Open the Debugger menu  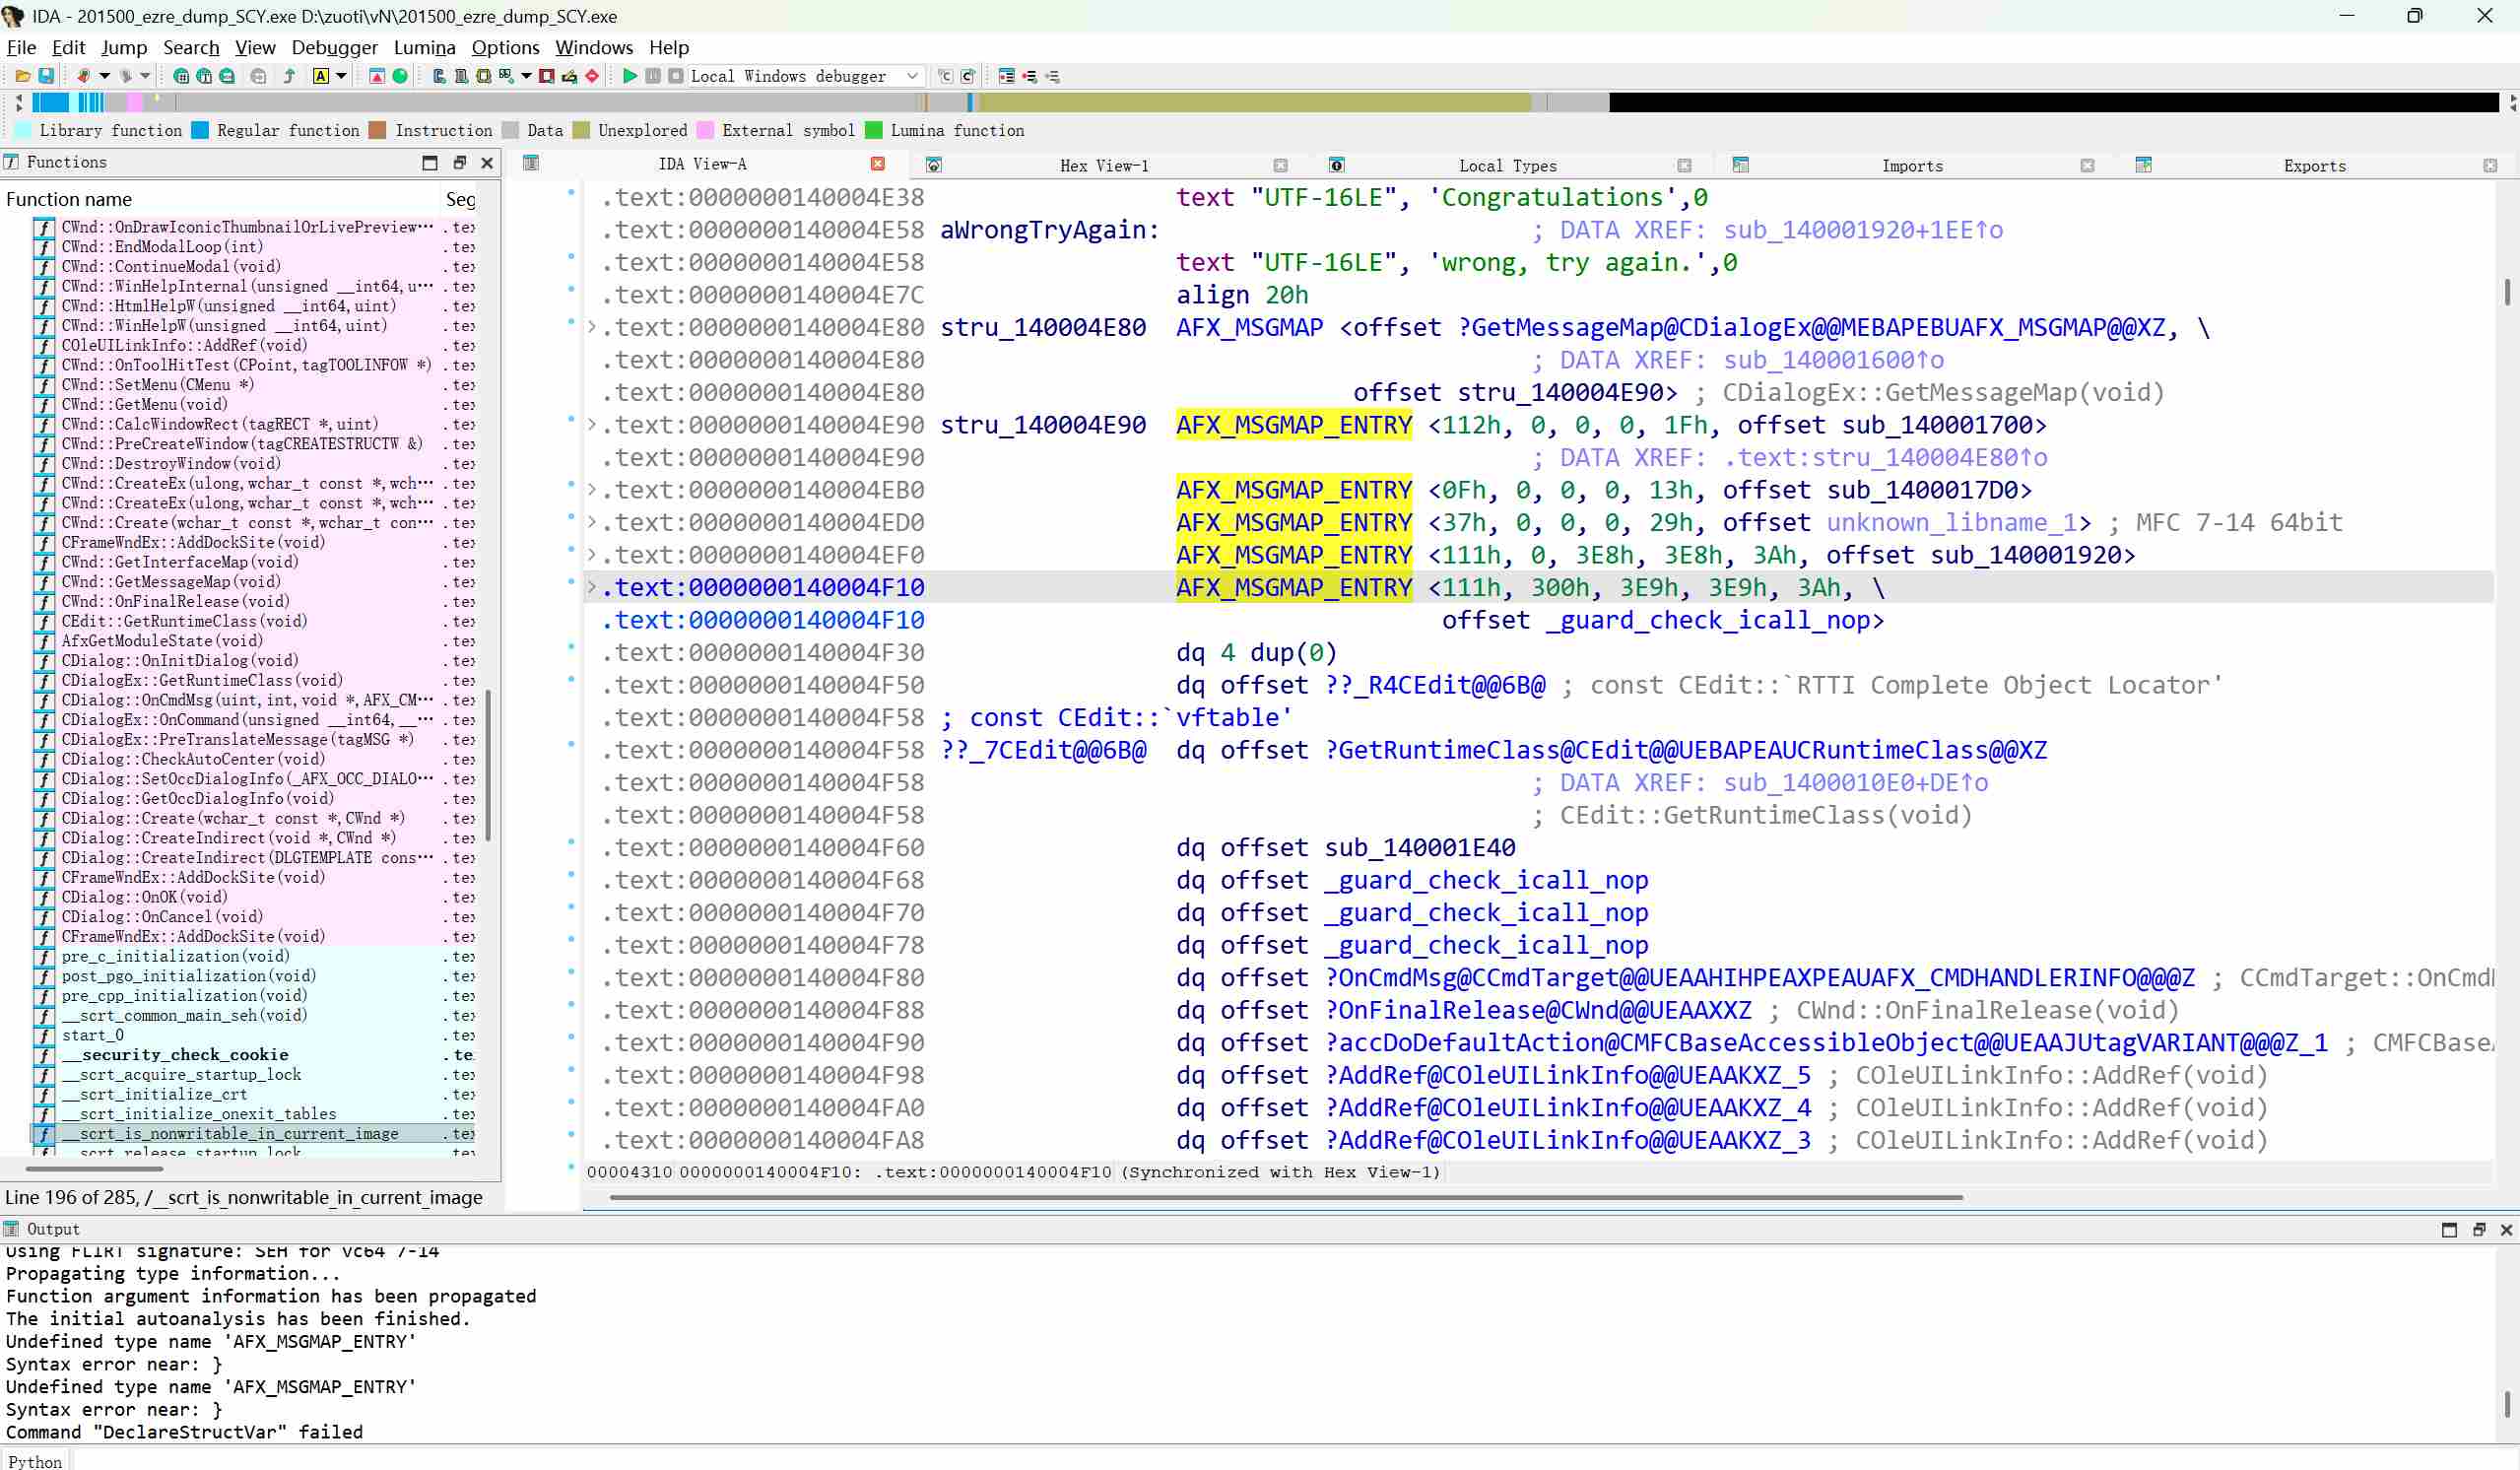coord(334,47)
